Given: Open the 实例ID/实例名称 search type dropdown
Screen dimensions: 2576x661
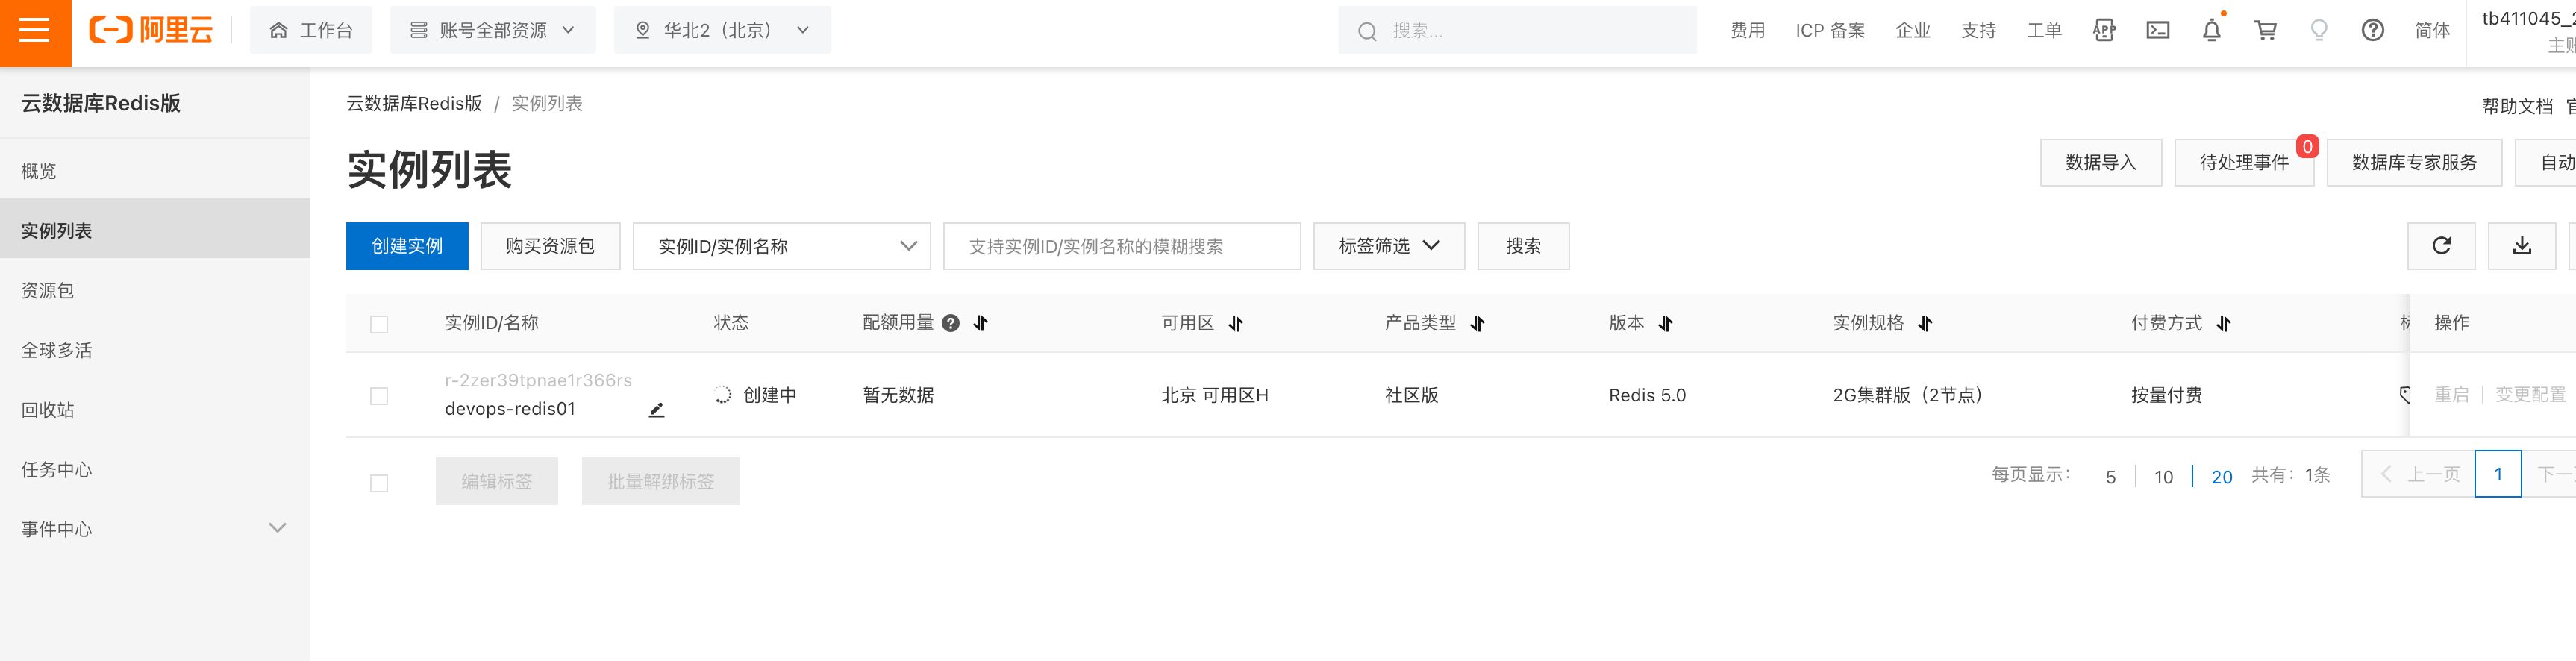Looking at the screenshot, I should 781,246.
